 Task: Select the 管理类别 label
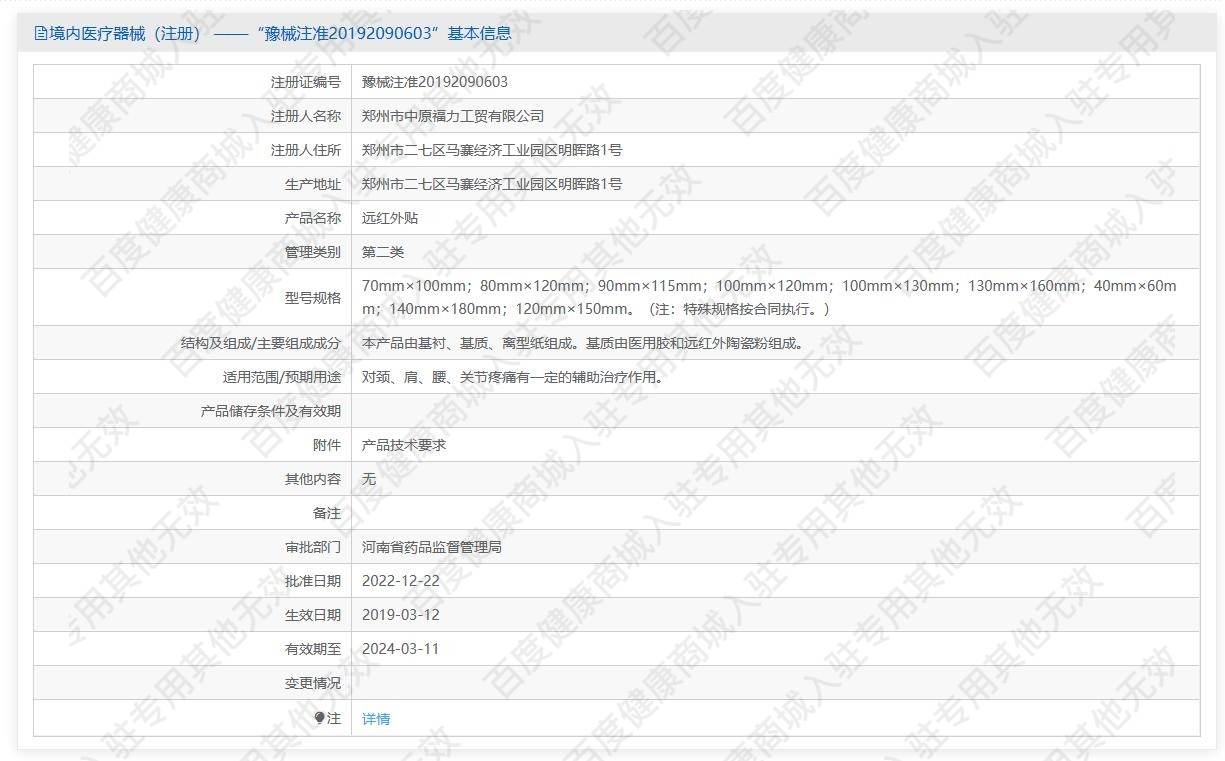coord(313,252)
